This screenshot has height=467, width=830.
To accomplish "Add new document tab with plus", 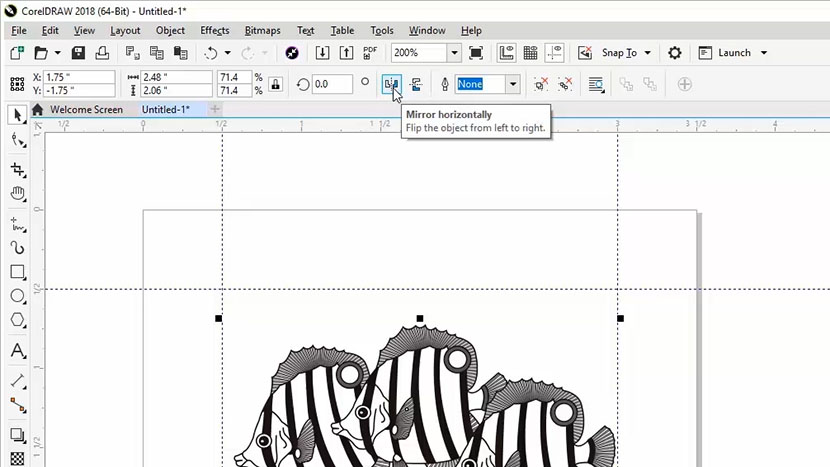I will coord(216,109).
